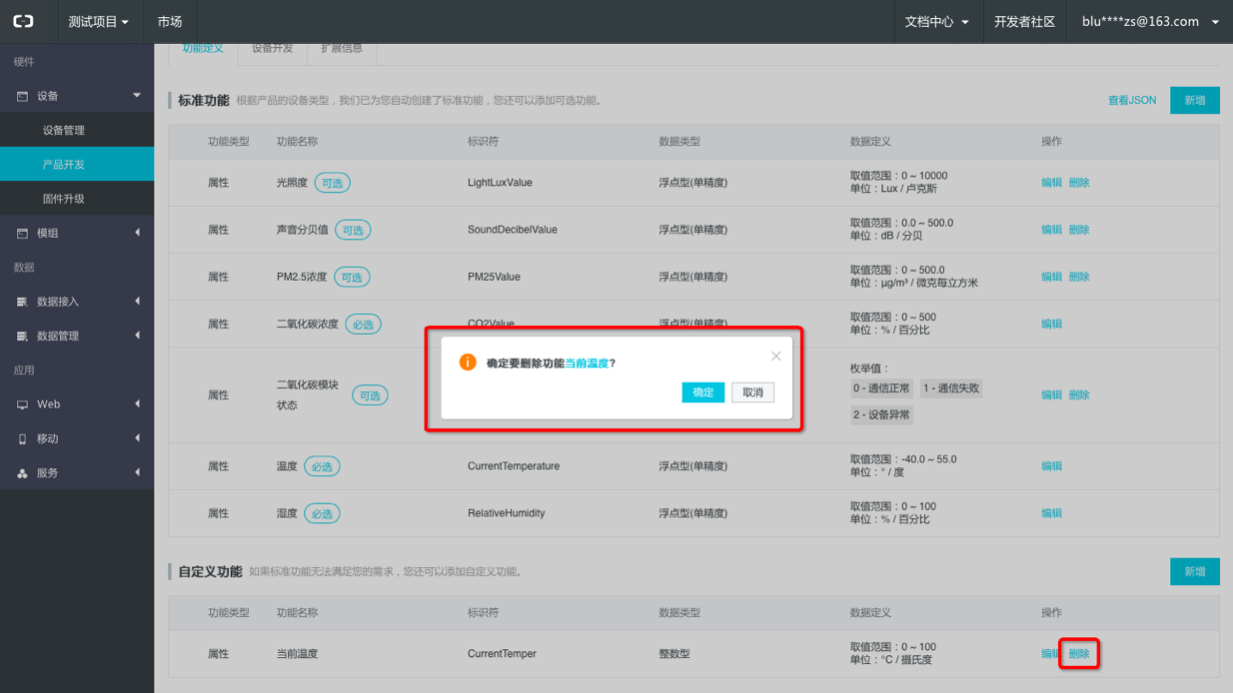Click 新增 button in 自定义功能 section
The width and height of the screenshot is (1233, 693).
click(x=1194, y=571)
